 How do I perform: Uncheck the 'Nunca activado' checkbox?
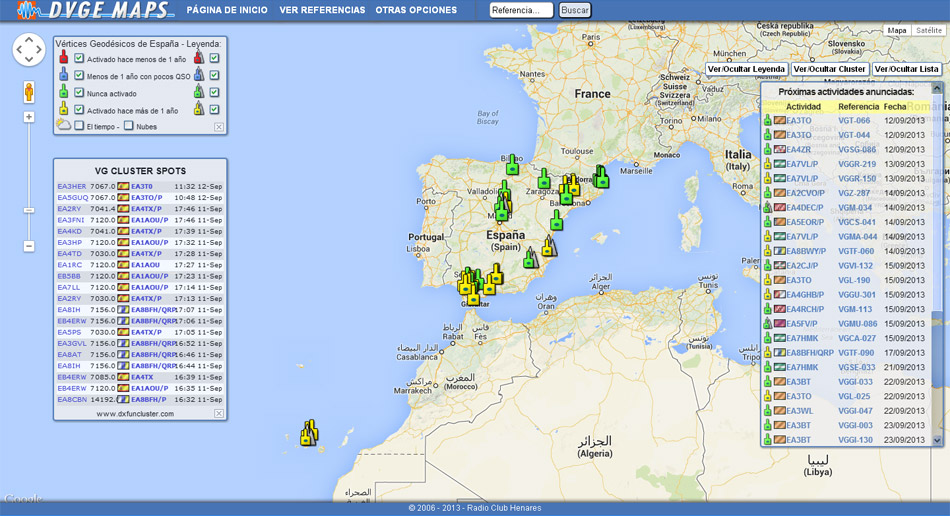pos(79,93)
